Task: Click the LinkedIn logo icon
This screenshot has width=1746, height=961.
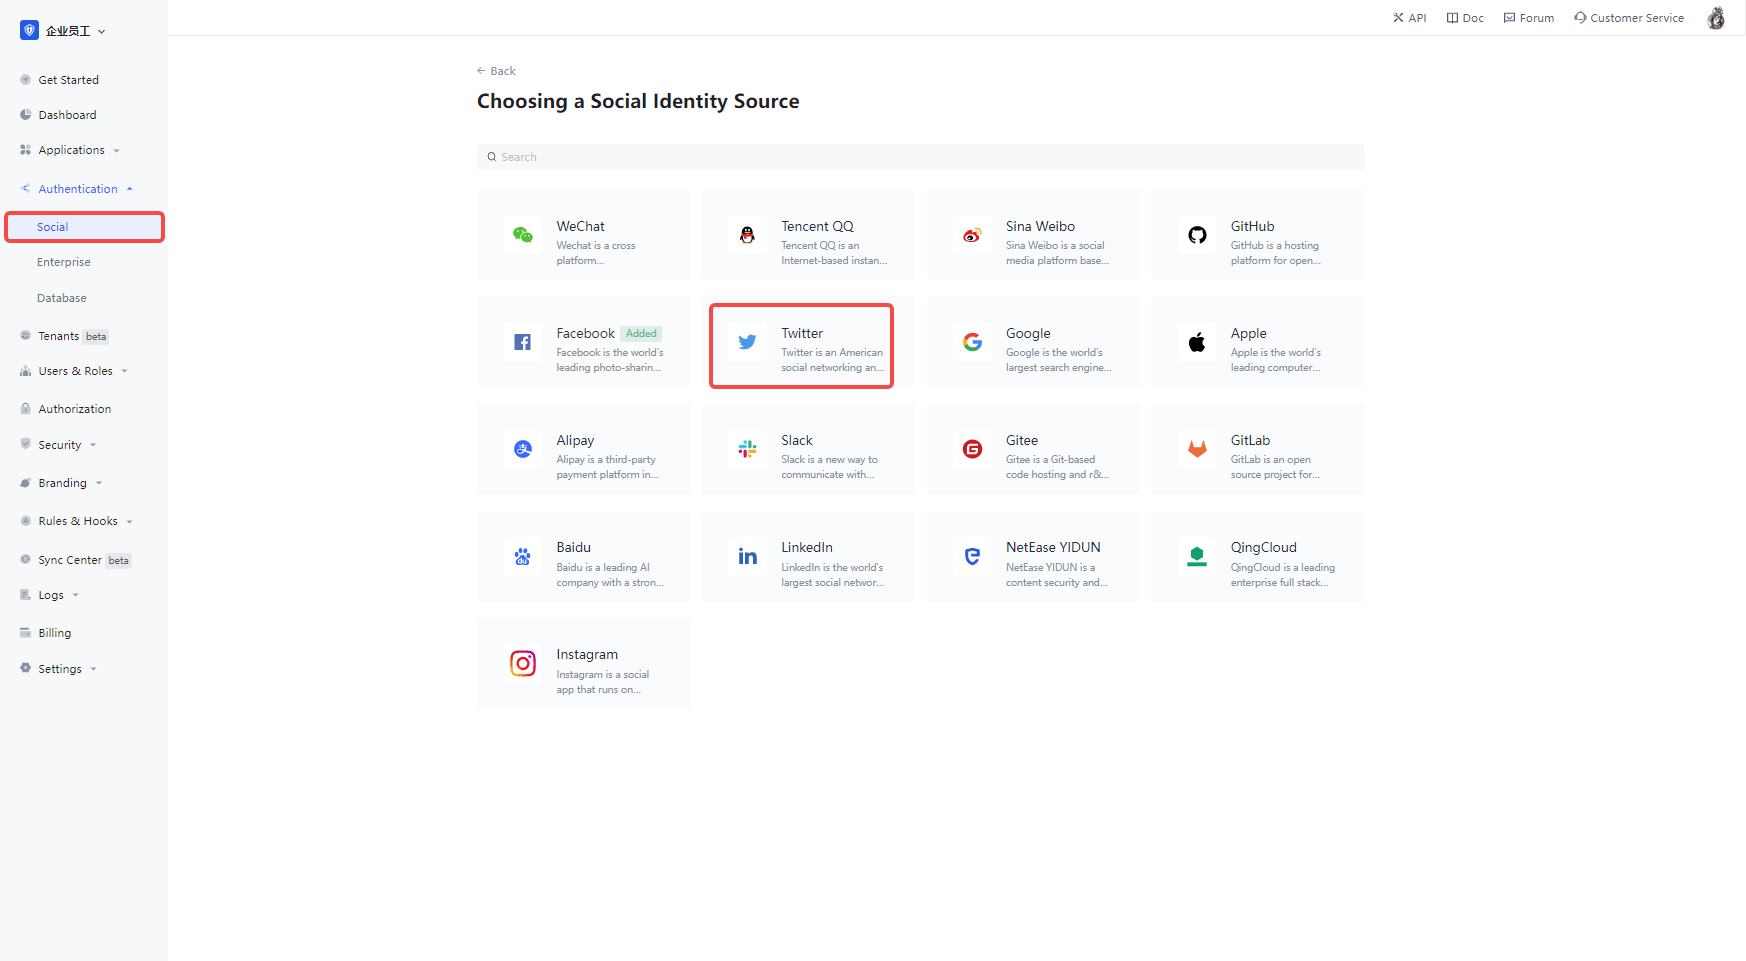Action: click(747, 556)
